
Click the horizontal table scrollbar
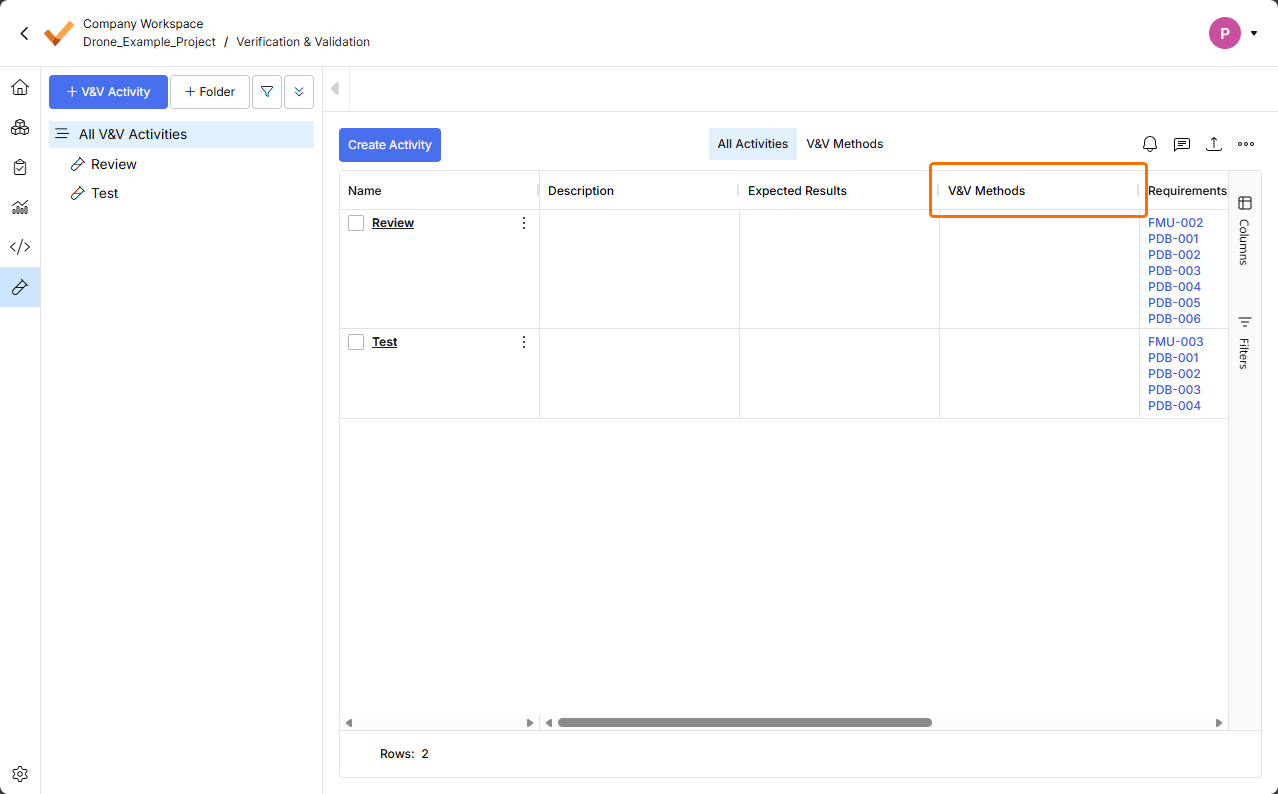coord(744,722)
